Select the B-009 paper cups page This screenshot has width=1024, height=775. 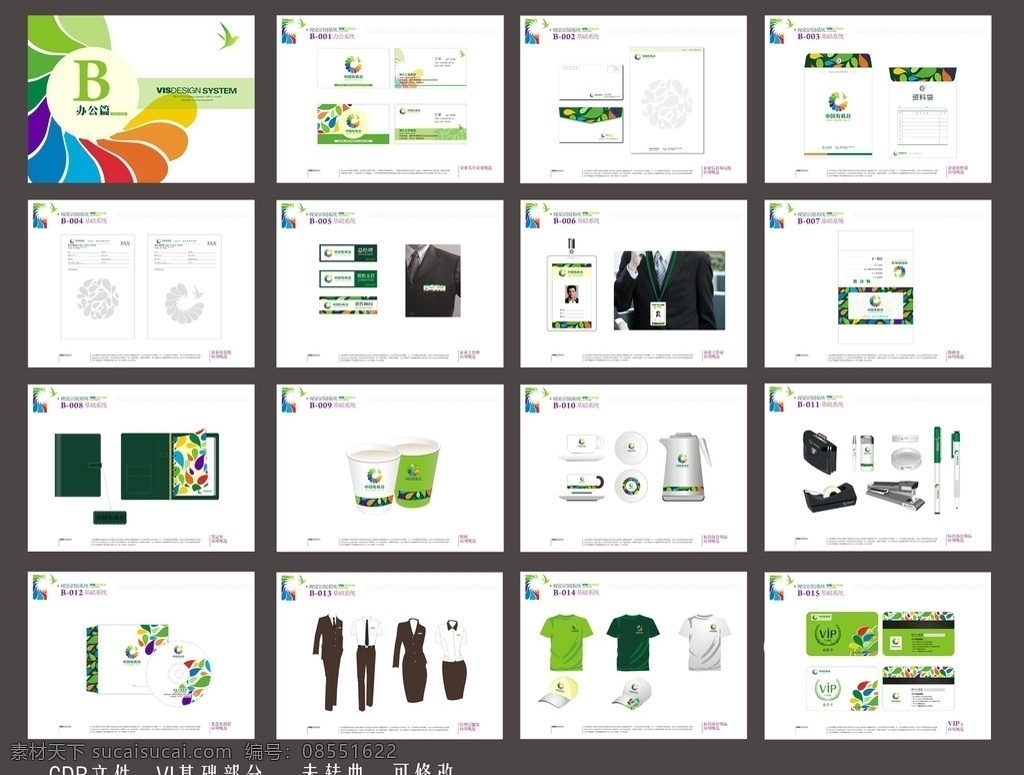pyautogui.click(x=390, y=467)
